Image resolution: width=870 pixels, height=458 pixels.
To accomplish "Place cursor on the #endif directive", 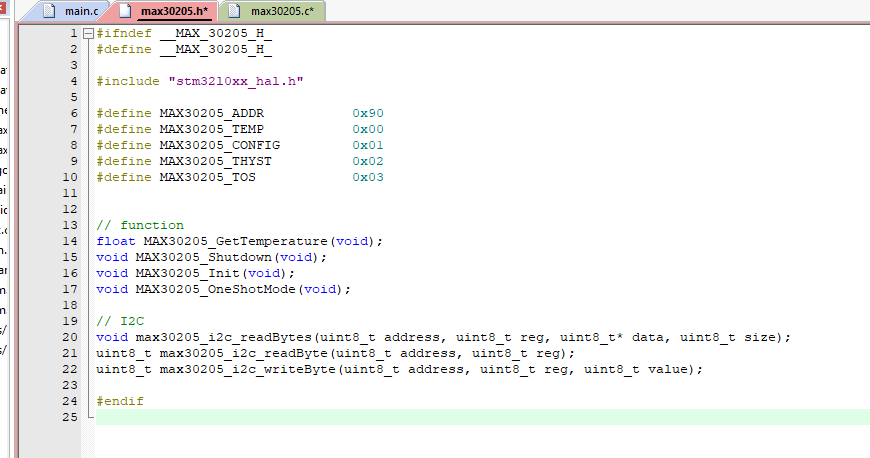I will coord(120,401).
